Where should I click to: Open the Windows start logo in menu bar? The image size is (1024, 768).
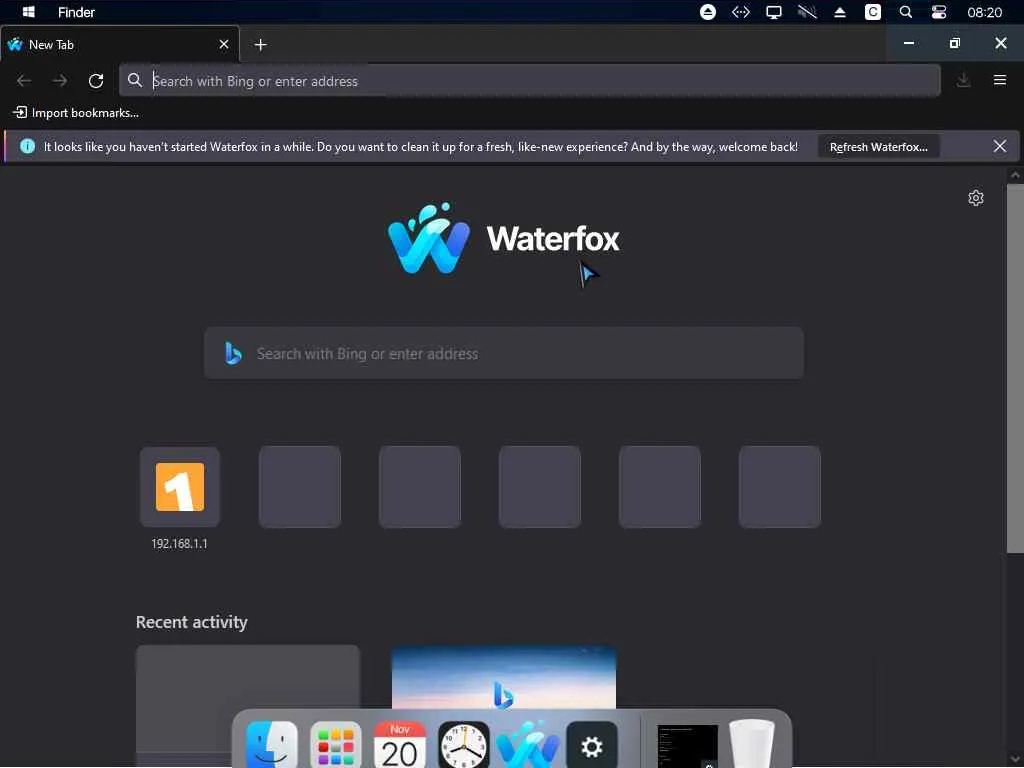pyautogui.click(x=28, y=12)
